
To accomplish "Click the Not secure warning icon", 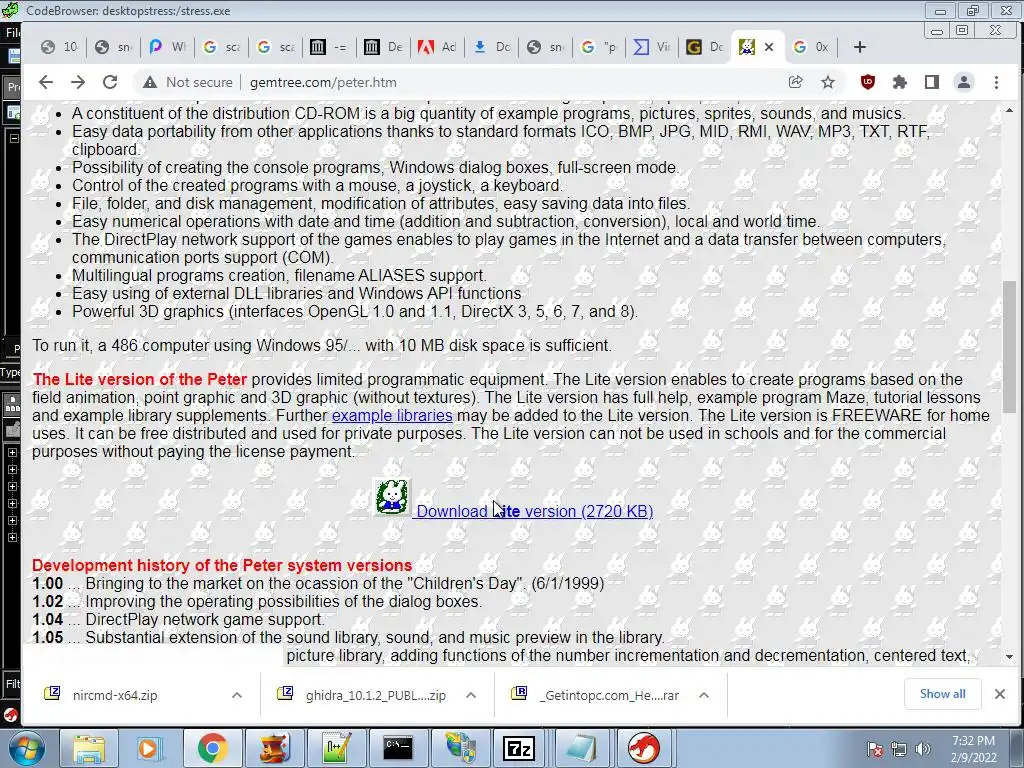I will pos(150,82).
